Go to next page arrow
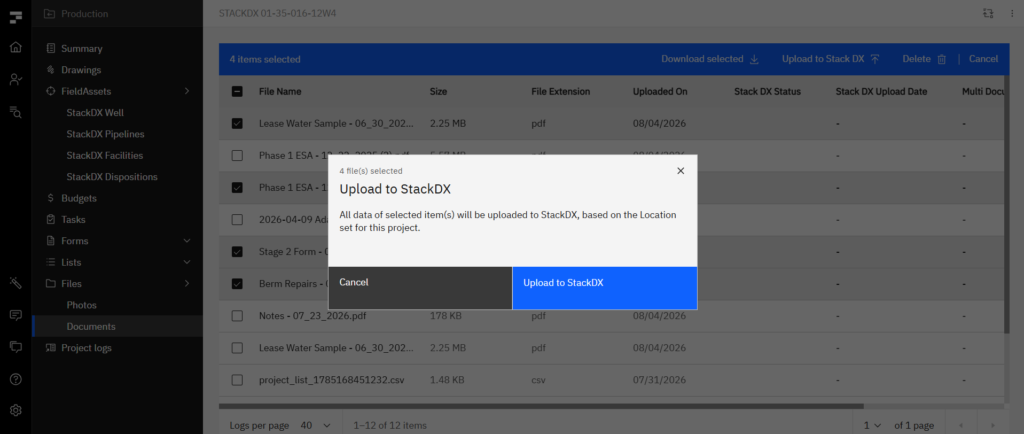Image resolution: width=1024 pixels, height=434 pixels. coord(993,426)
